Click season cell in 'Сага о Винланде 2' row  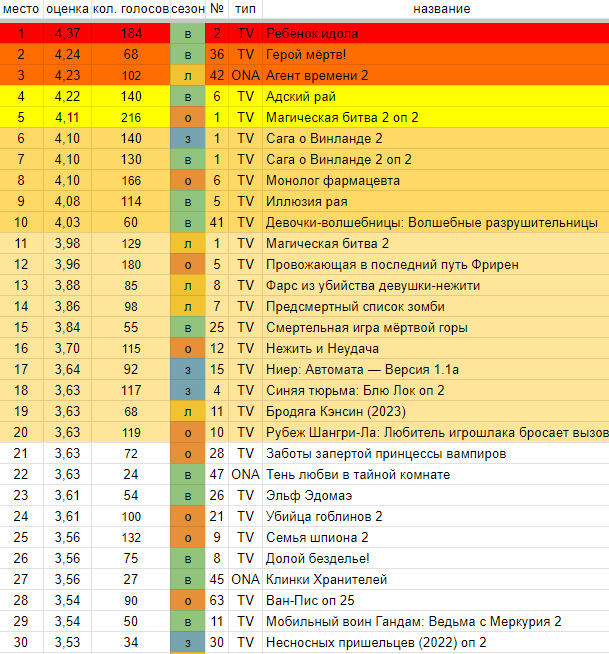click(188, 138)
